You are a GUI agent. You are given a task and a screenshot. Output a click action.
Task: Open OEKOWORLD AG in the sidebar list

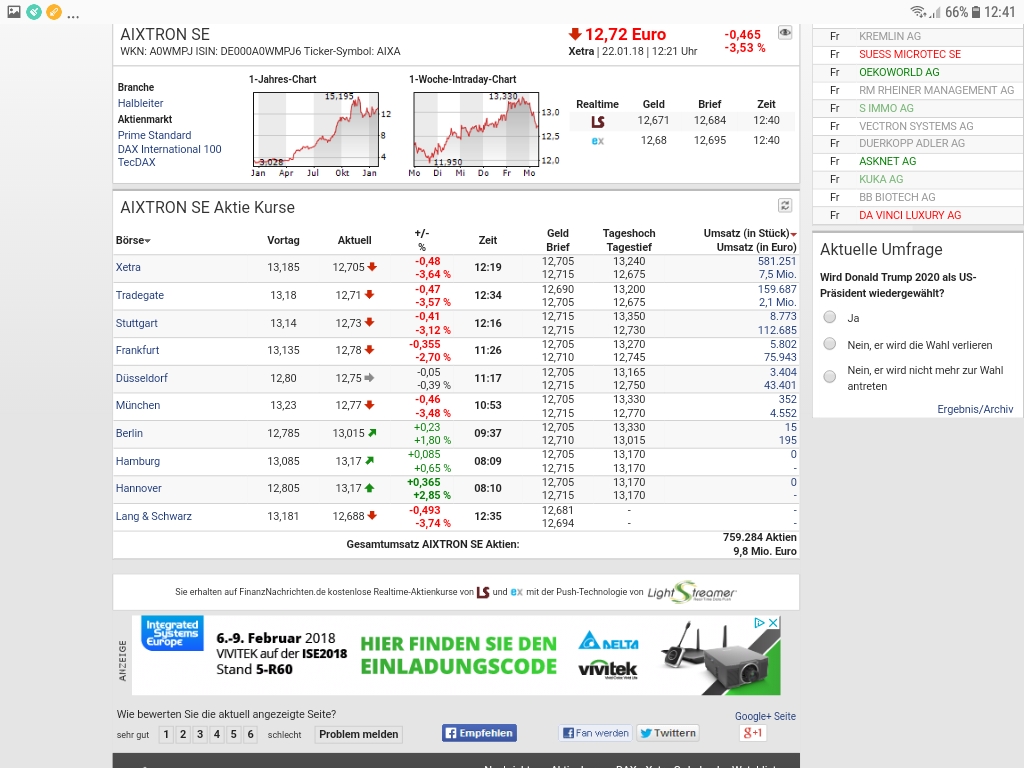point(899,72)
